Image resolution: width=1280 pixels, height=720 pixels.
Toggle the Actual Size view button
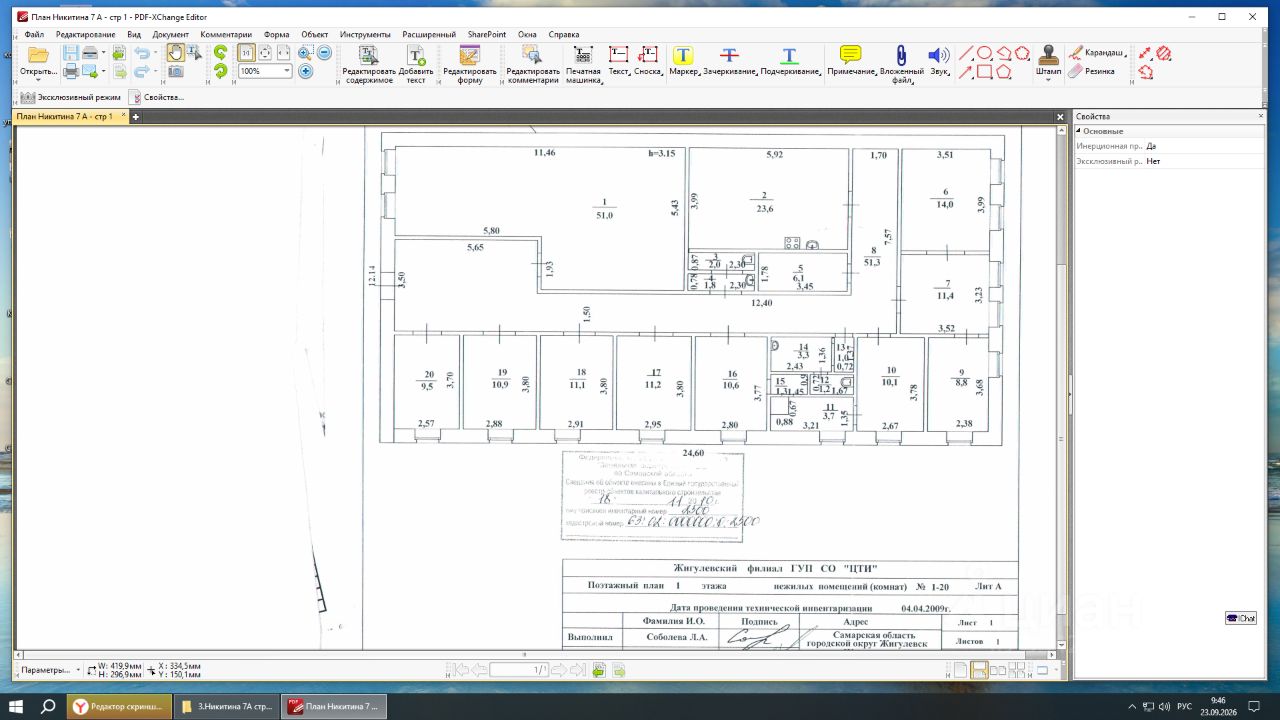(246, 53)
